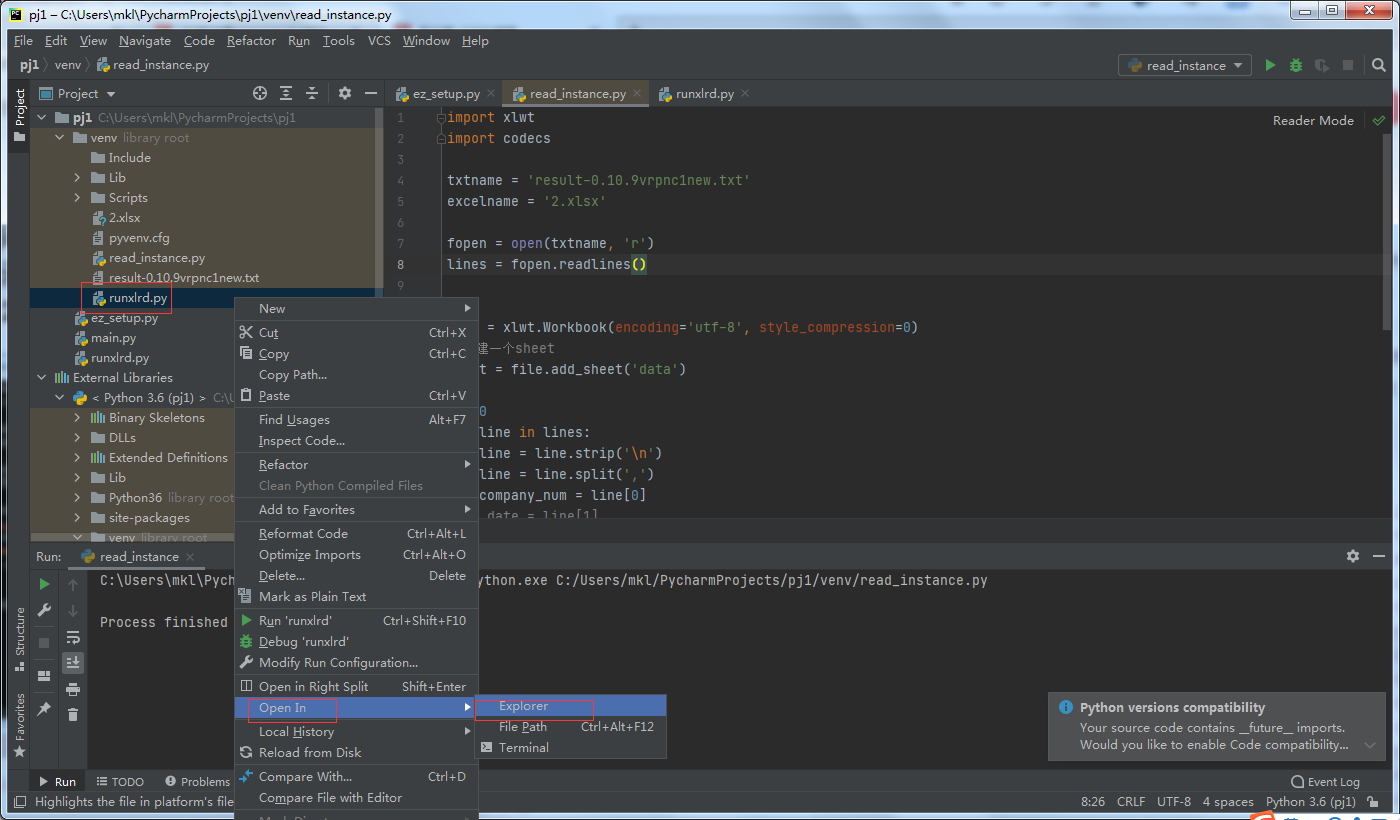Open the Refactor menu in menu bar
1400x820 pixels.
pyautogui.click(x=251, y=40)
